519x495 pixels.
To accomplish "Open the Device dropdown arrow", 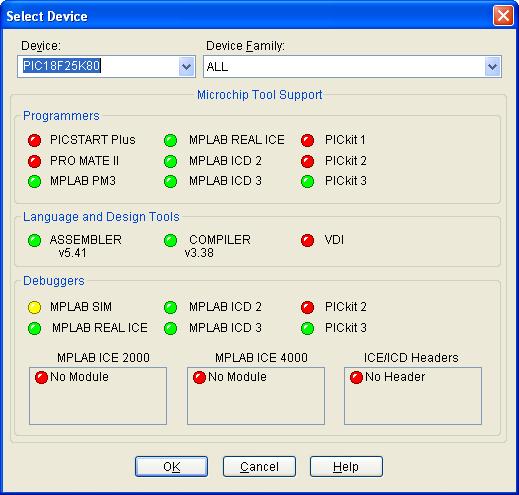I will pos(186,67).
